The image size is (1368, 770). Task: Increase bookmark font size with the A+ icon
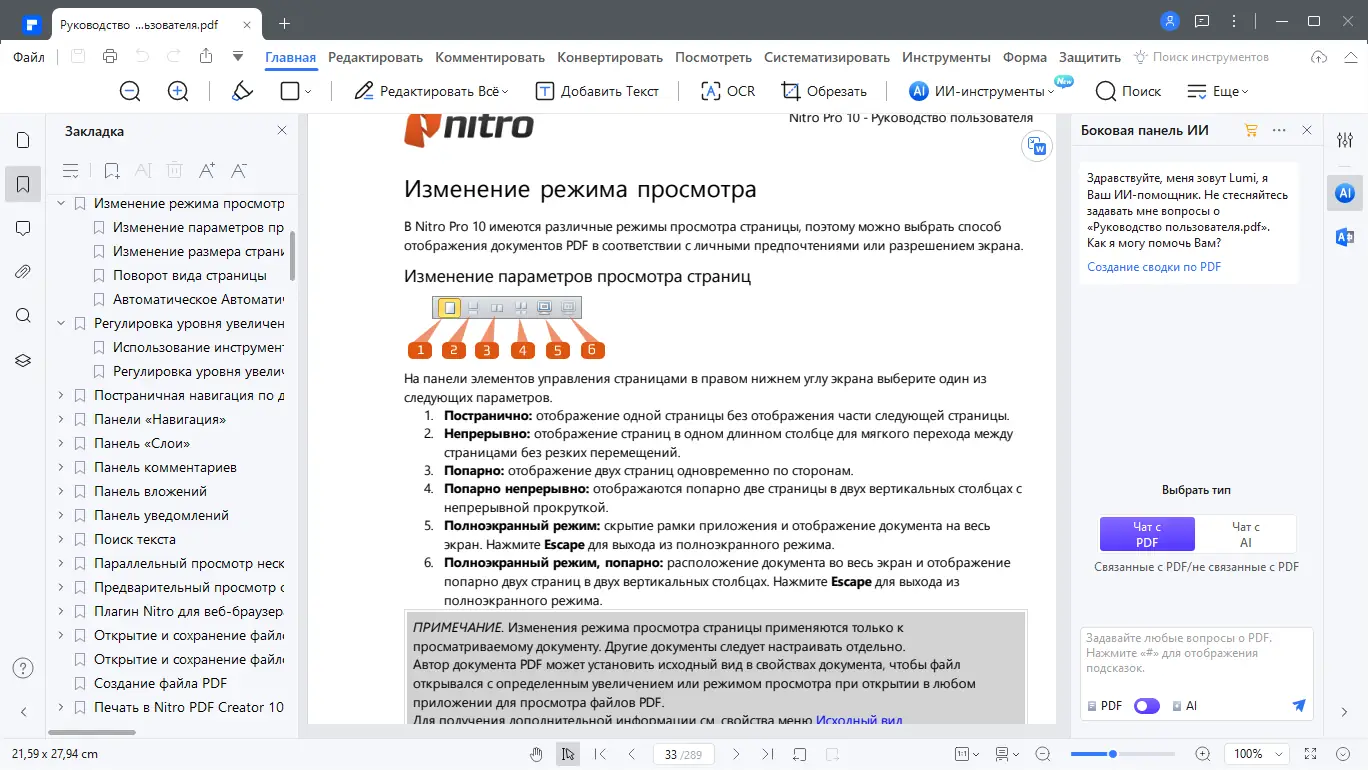point(207,171)
